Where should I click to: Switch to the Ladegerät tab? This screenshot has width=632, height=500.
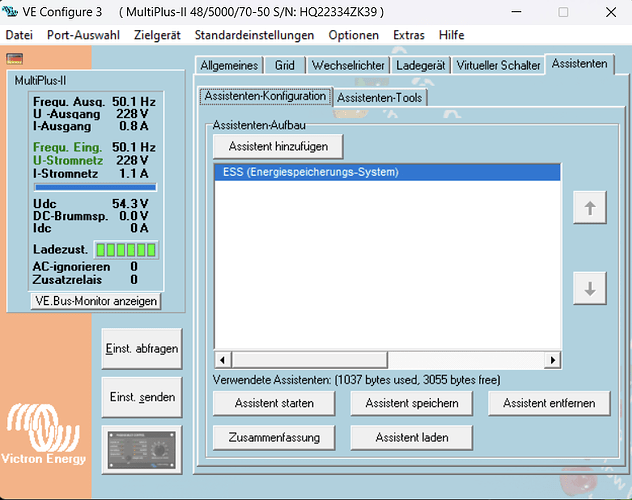click(x=420, y=65)
